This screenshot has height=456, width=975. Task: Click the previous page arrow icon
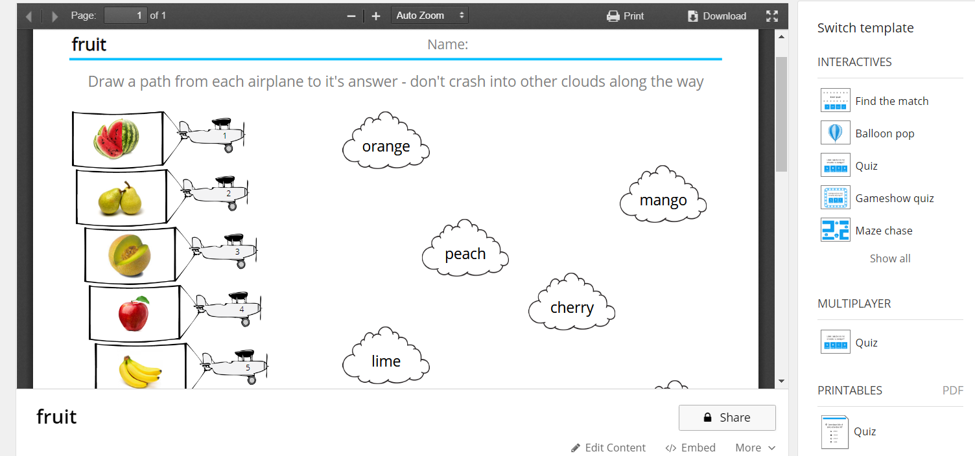tap(29, 16)
